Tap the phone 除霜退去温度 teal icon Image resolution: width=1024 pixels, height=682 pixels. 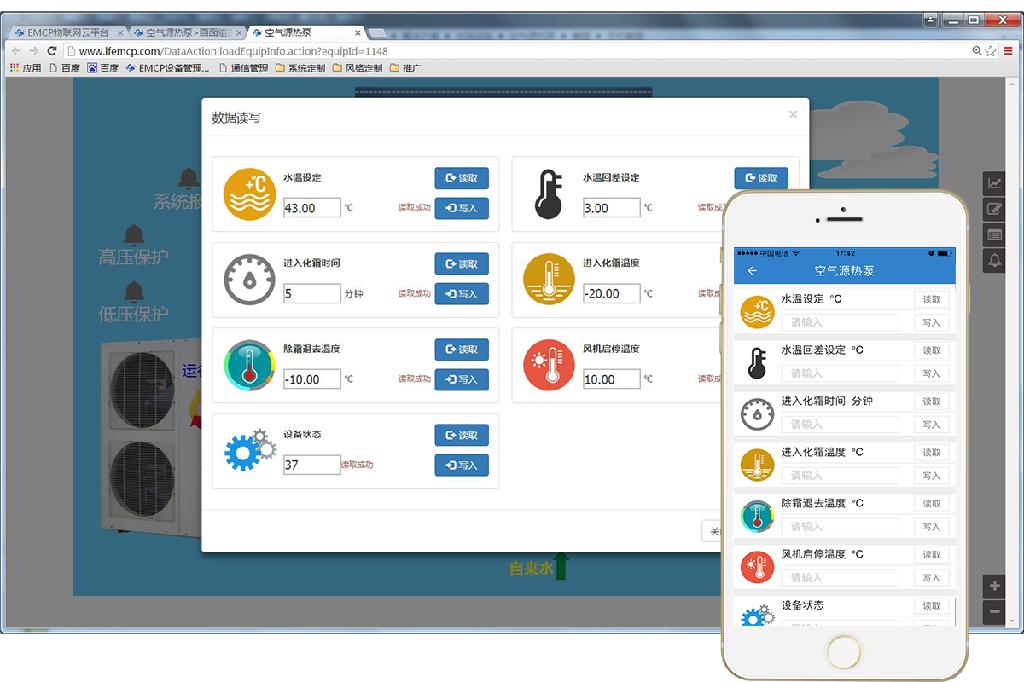tap(758, 515)
